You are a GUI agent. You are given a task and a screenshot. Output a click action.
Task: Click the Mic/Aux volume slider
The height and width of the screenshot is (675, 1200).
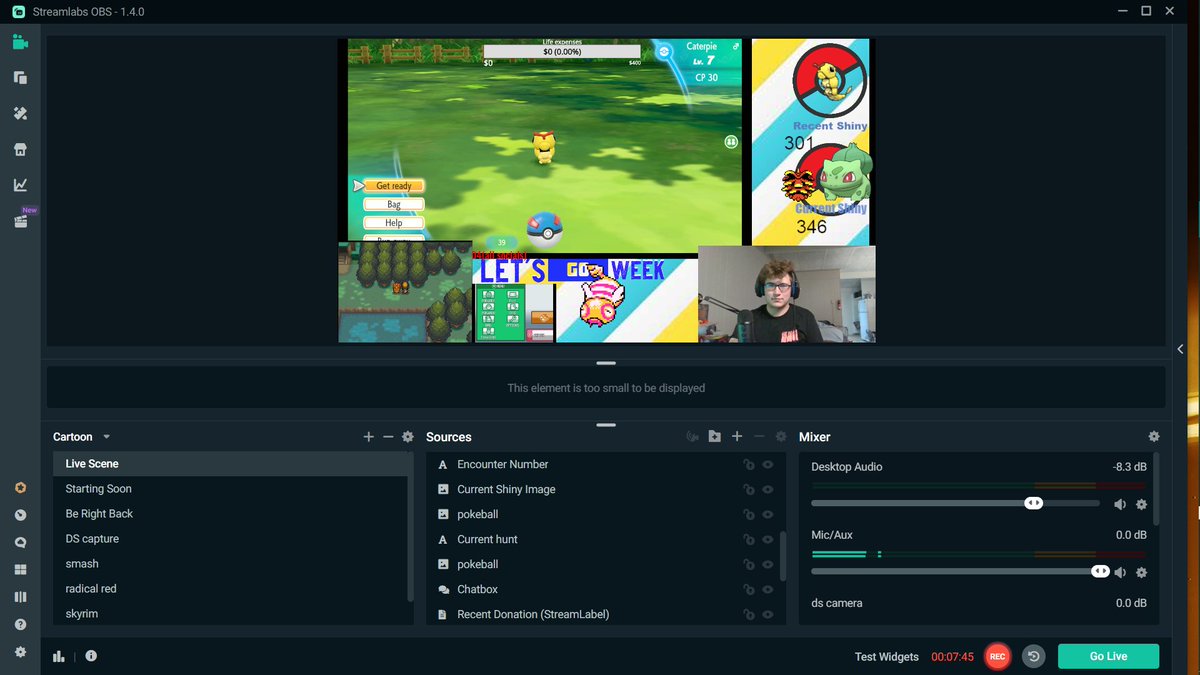click(x=1099, y=571)
